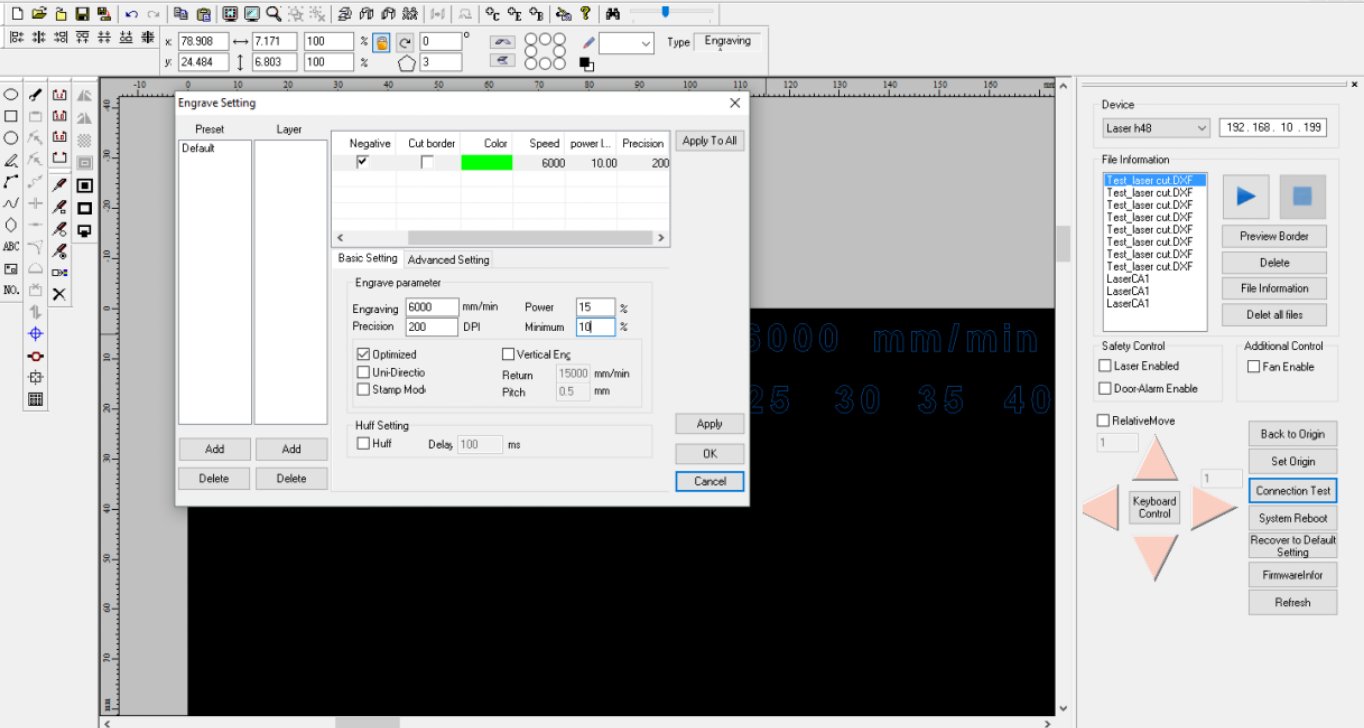
Task: Click the Apply To All button
Action: pyautogui.click(x=709, y=141)
